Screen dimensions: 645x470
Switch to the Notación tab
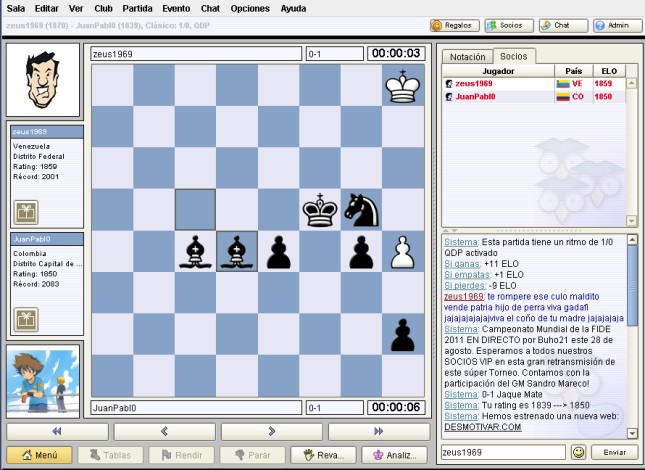point(467,57)
